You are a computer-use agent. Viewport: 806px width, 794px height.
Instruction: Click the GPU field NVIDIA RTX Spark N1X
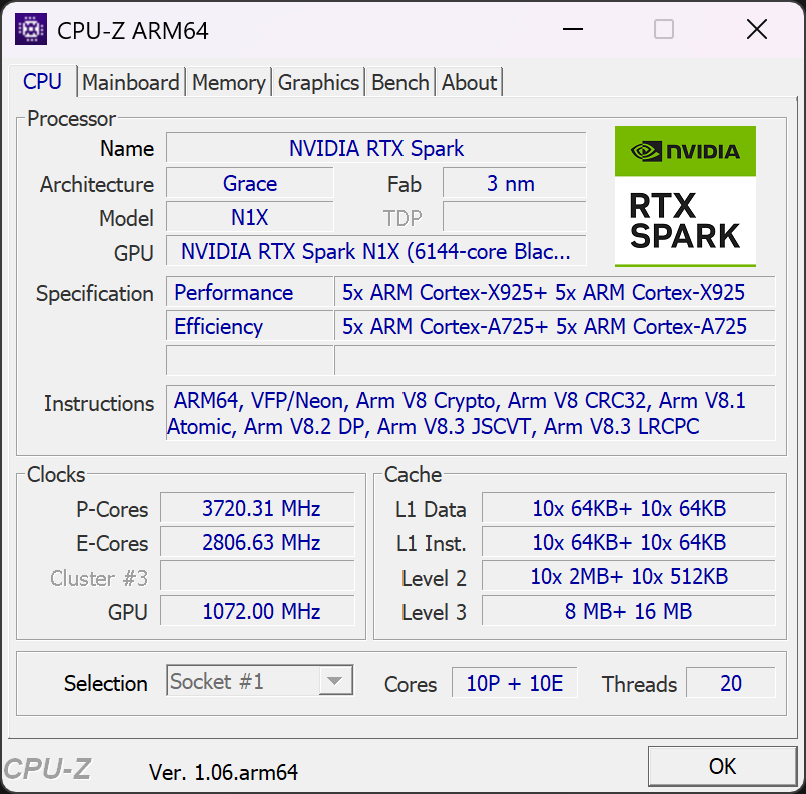pyautogui.click(x=376, y=251)
